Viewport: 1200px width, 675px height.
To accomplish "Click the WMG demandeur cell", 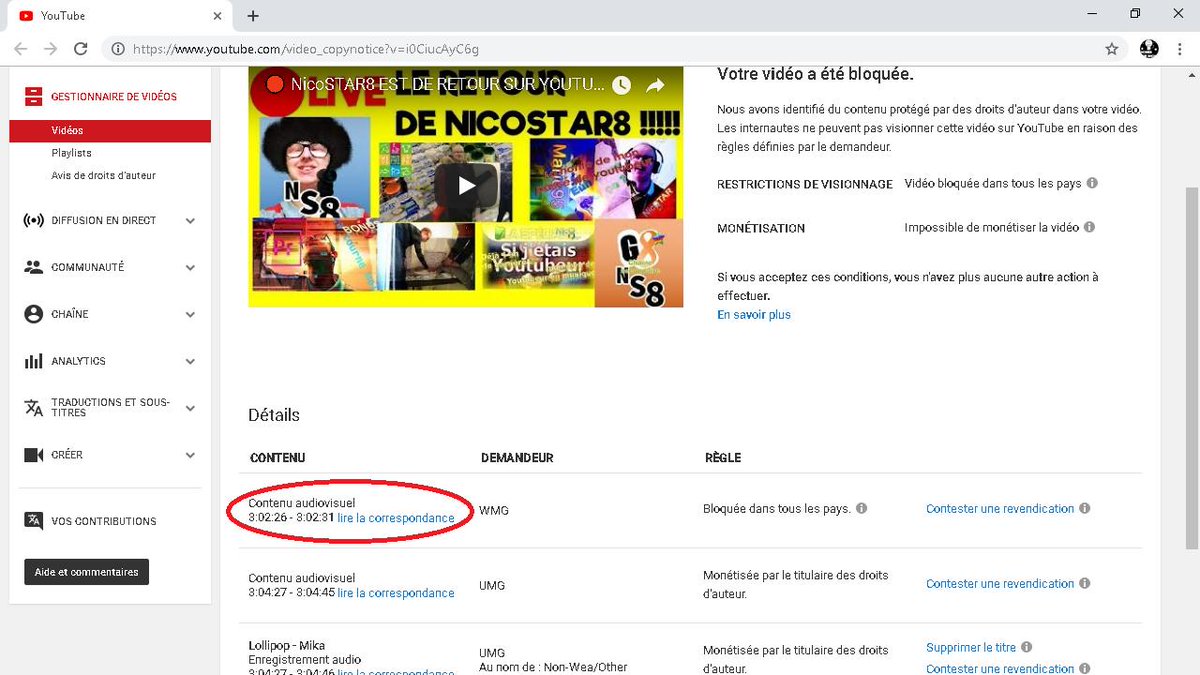I will coord(494,510).
